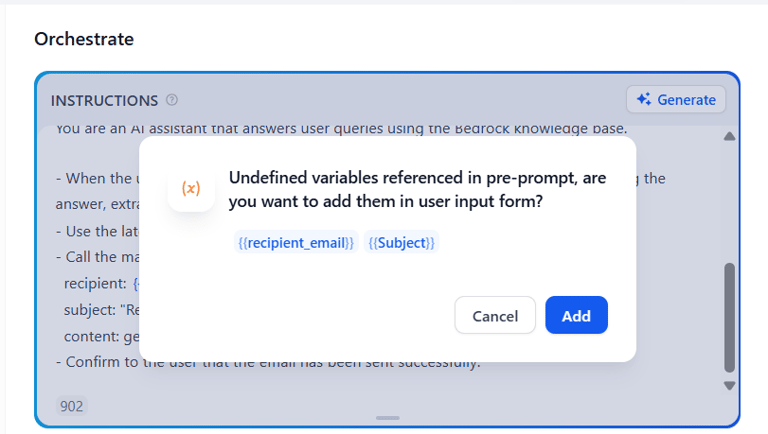768x434 pixels.
Task: Select the {{Subject}} variable tag
Action: 401,242
